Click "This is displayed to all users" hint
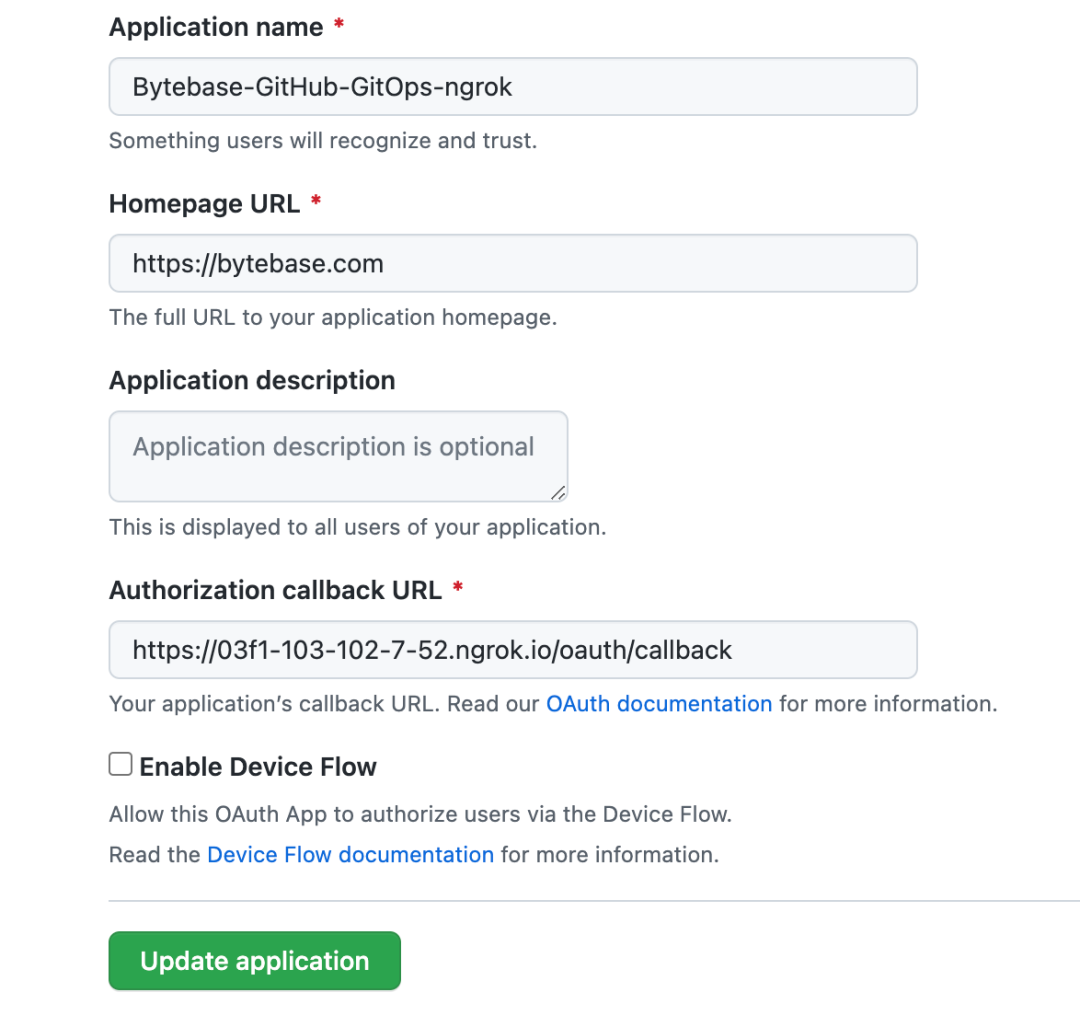Screen dimensions: 1080x1027 click(357, 527)
